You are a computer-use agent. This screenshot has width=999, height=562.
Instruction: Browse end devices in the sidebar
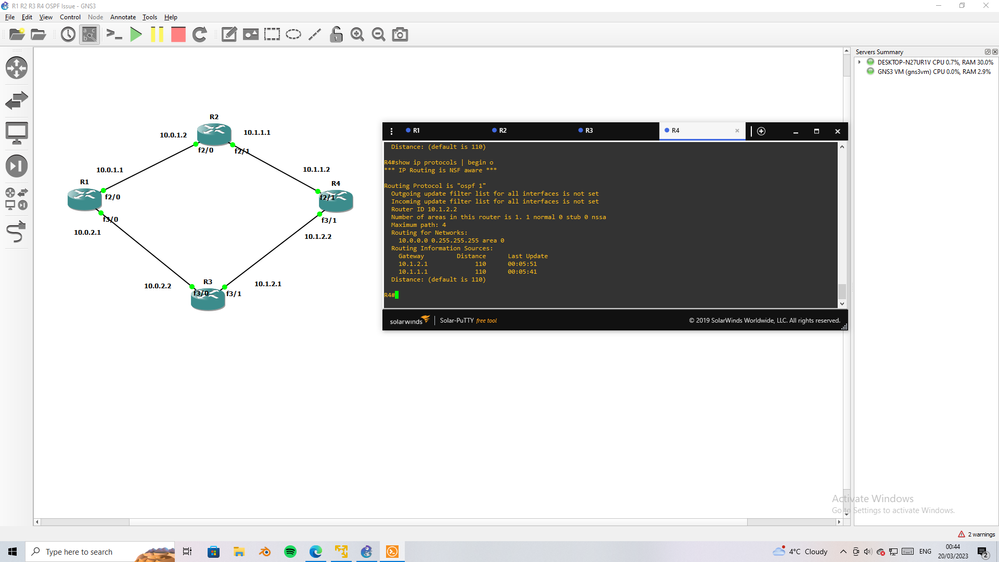coord(17,133)
